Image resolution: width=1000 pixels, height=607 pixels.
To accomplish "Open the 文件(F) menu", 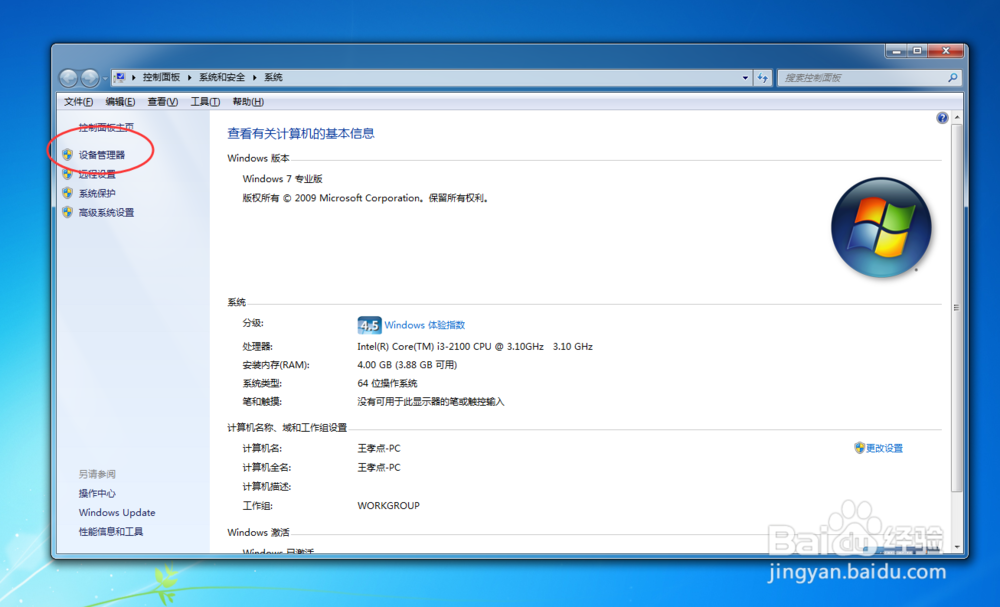I will click(78, 101).
